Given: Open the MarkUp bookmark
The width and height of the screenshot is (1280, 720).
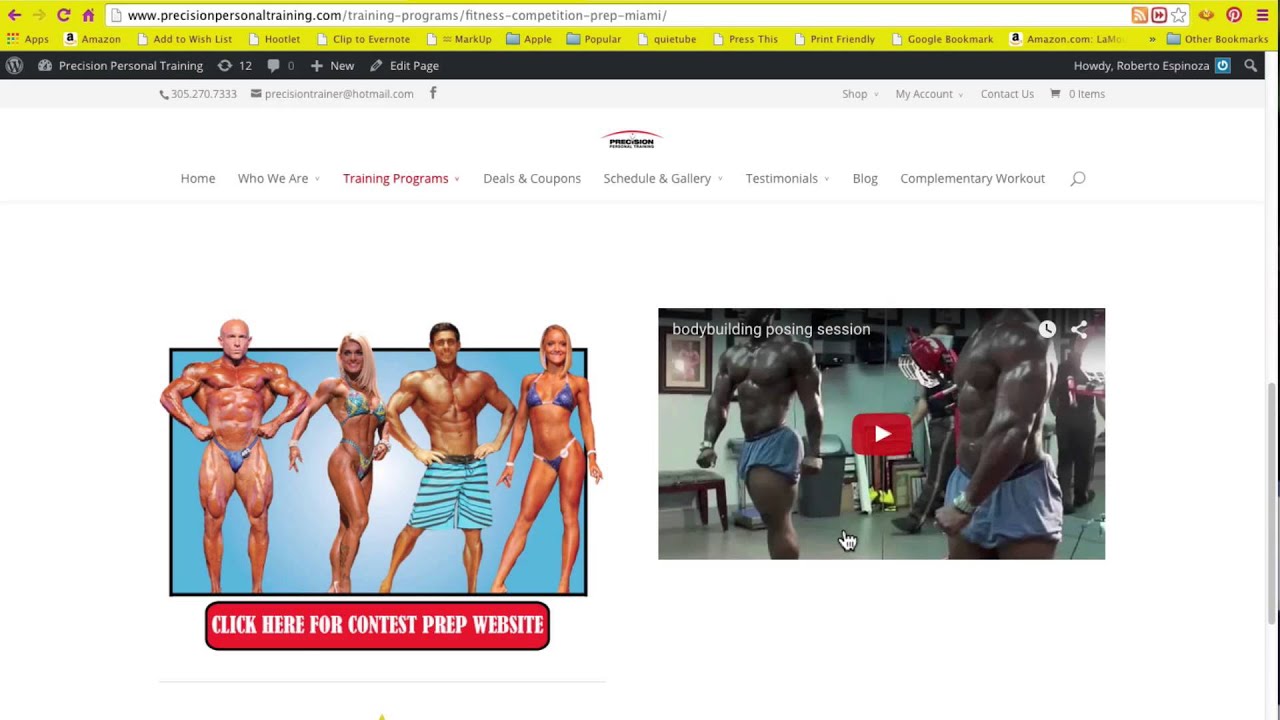Looking at the screenshot, I should click(459, 39).
